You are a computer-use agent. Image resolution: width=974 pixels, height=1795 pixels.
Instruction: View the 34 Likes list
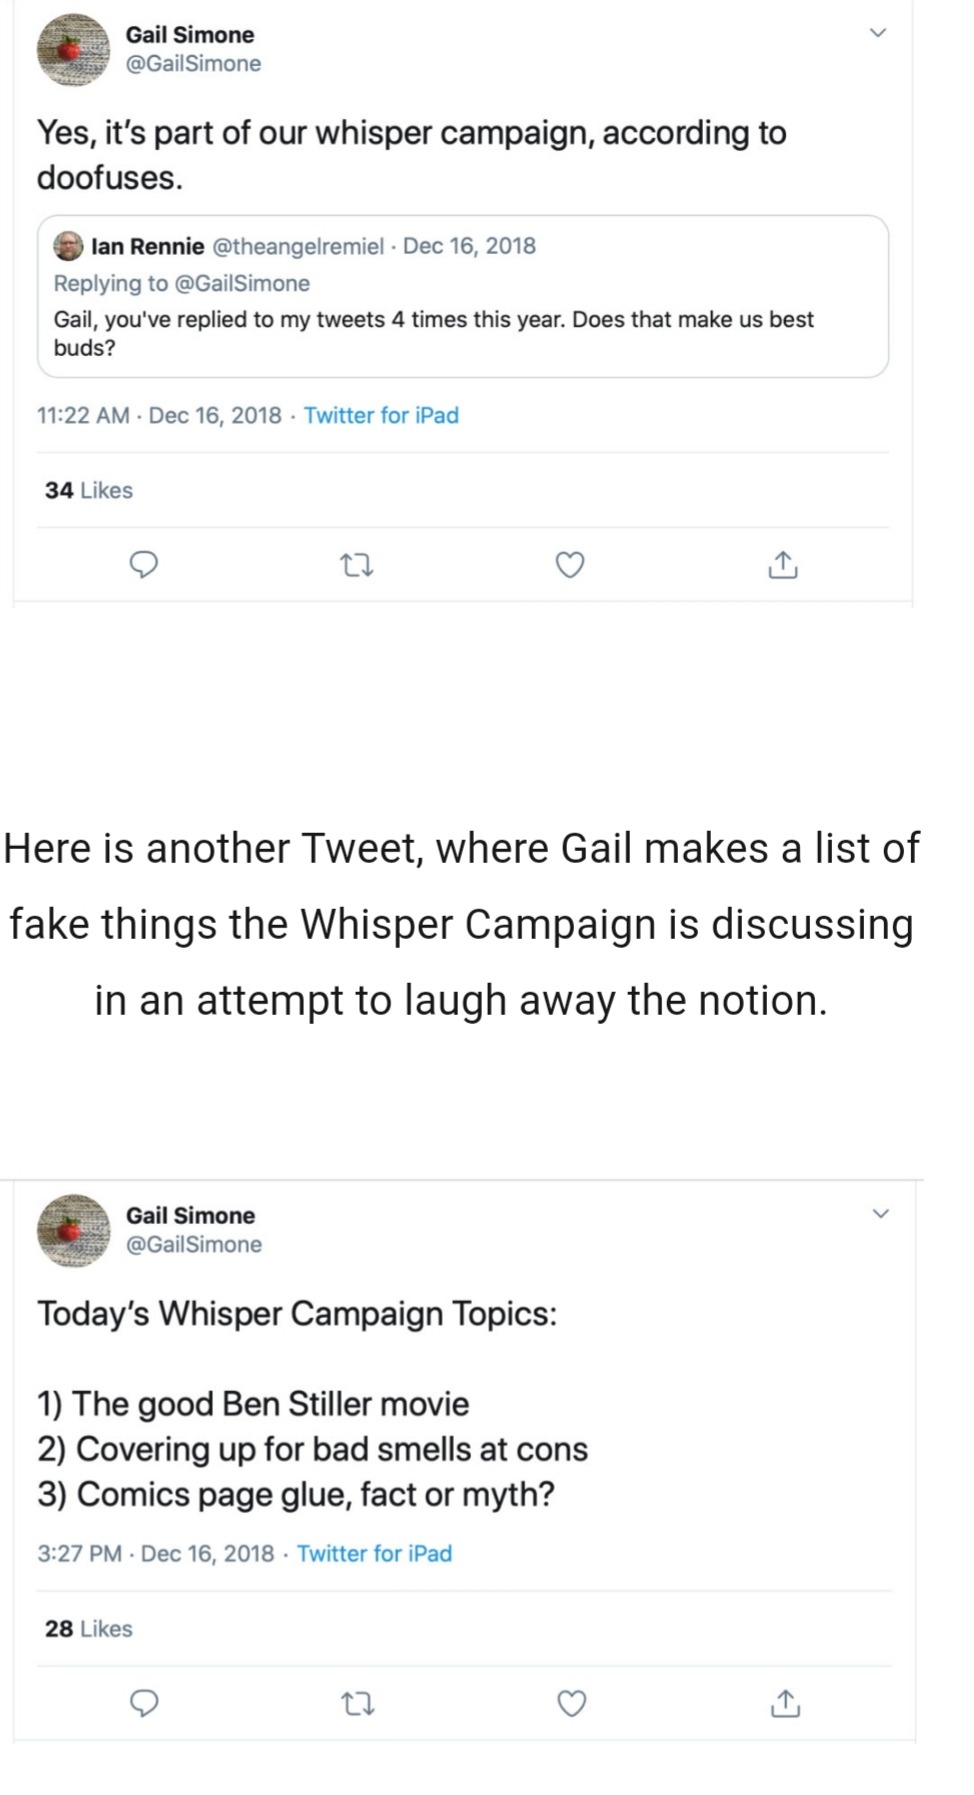89,490
